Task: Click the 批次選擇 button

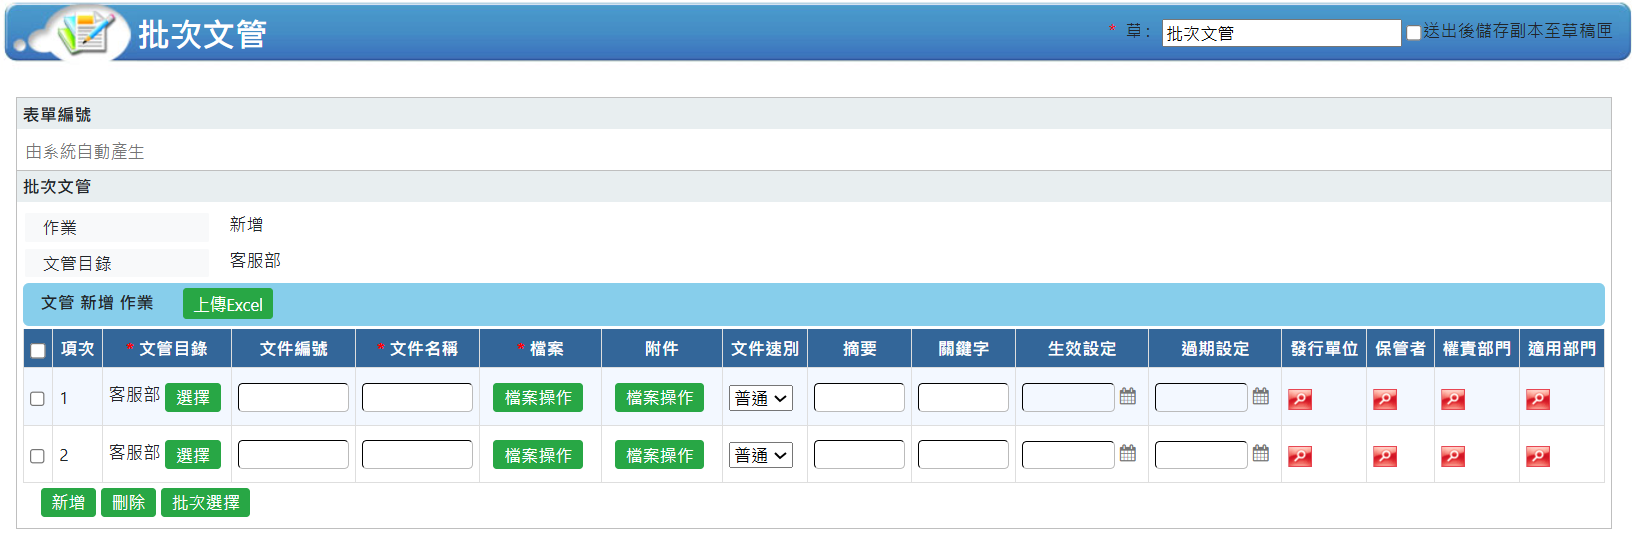Action: point(205,502)
